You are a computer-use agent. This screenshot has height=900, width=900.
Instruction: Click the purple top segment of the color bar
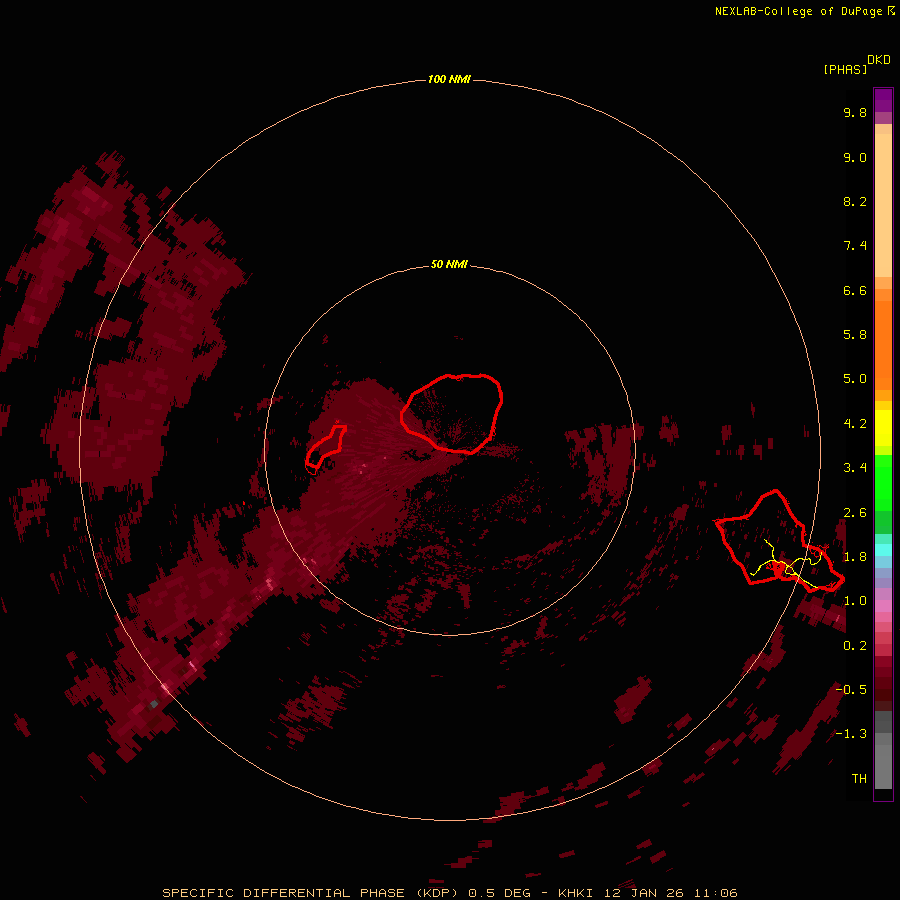click(883, 100)
